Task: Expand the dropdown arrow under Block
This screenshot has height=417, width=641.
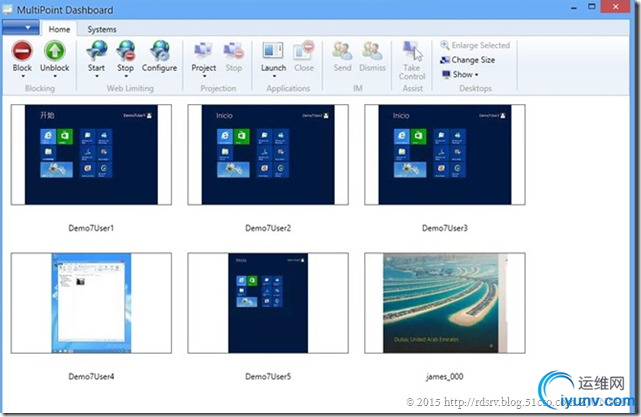Action: click(22, 76)
